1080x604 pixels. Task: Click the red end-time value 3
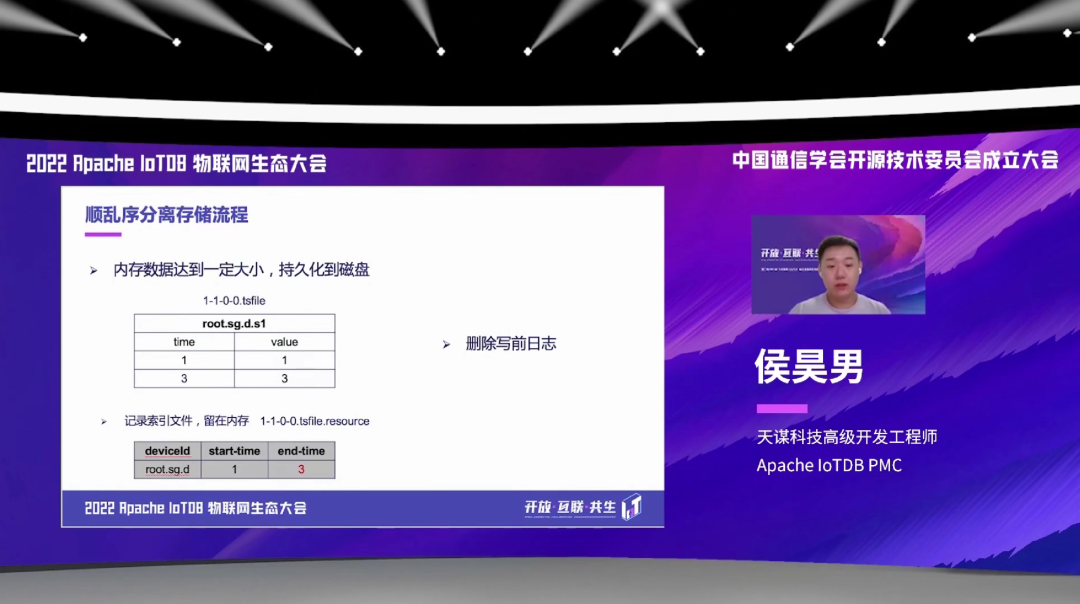301,469
